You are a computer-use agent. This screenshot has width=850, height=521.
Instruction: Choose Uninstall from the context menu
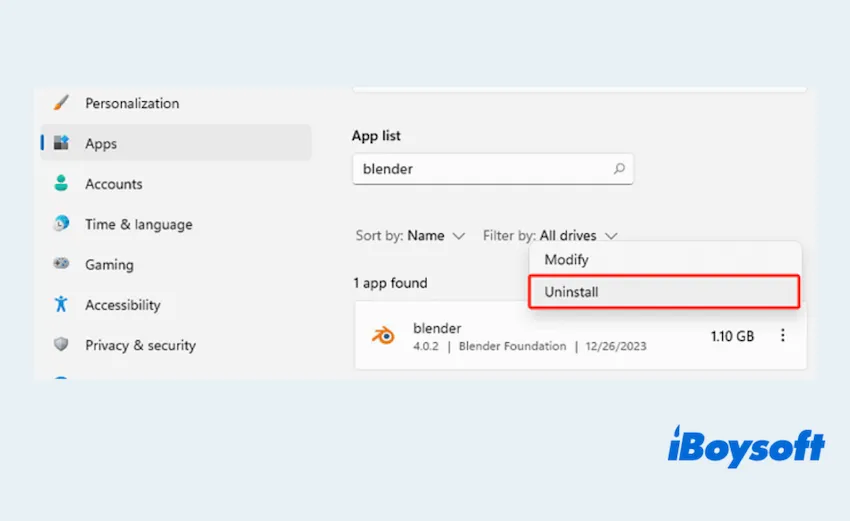[664, 292]
